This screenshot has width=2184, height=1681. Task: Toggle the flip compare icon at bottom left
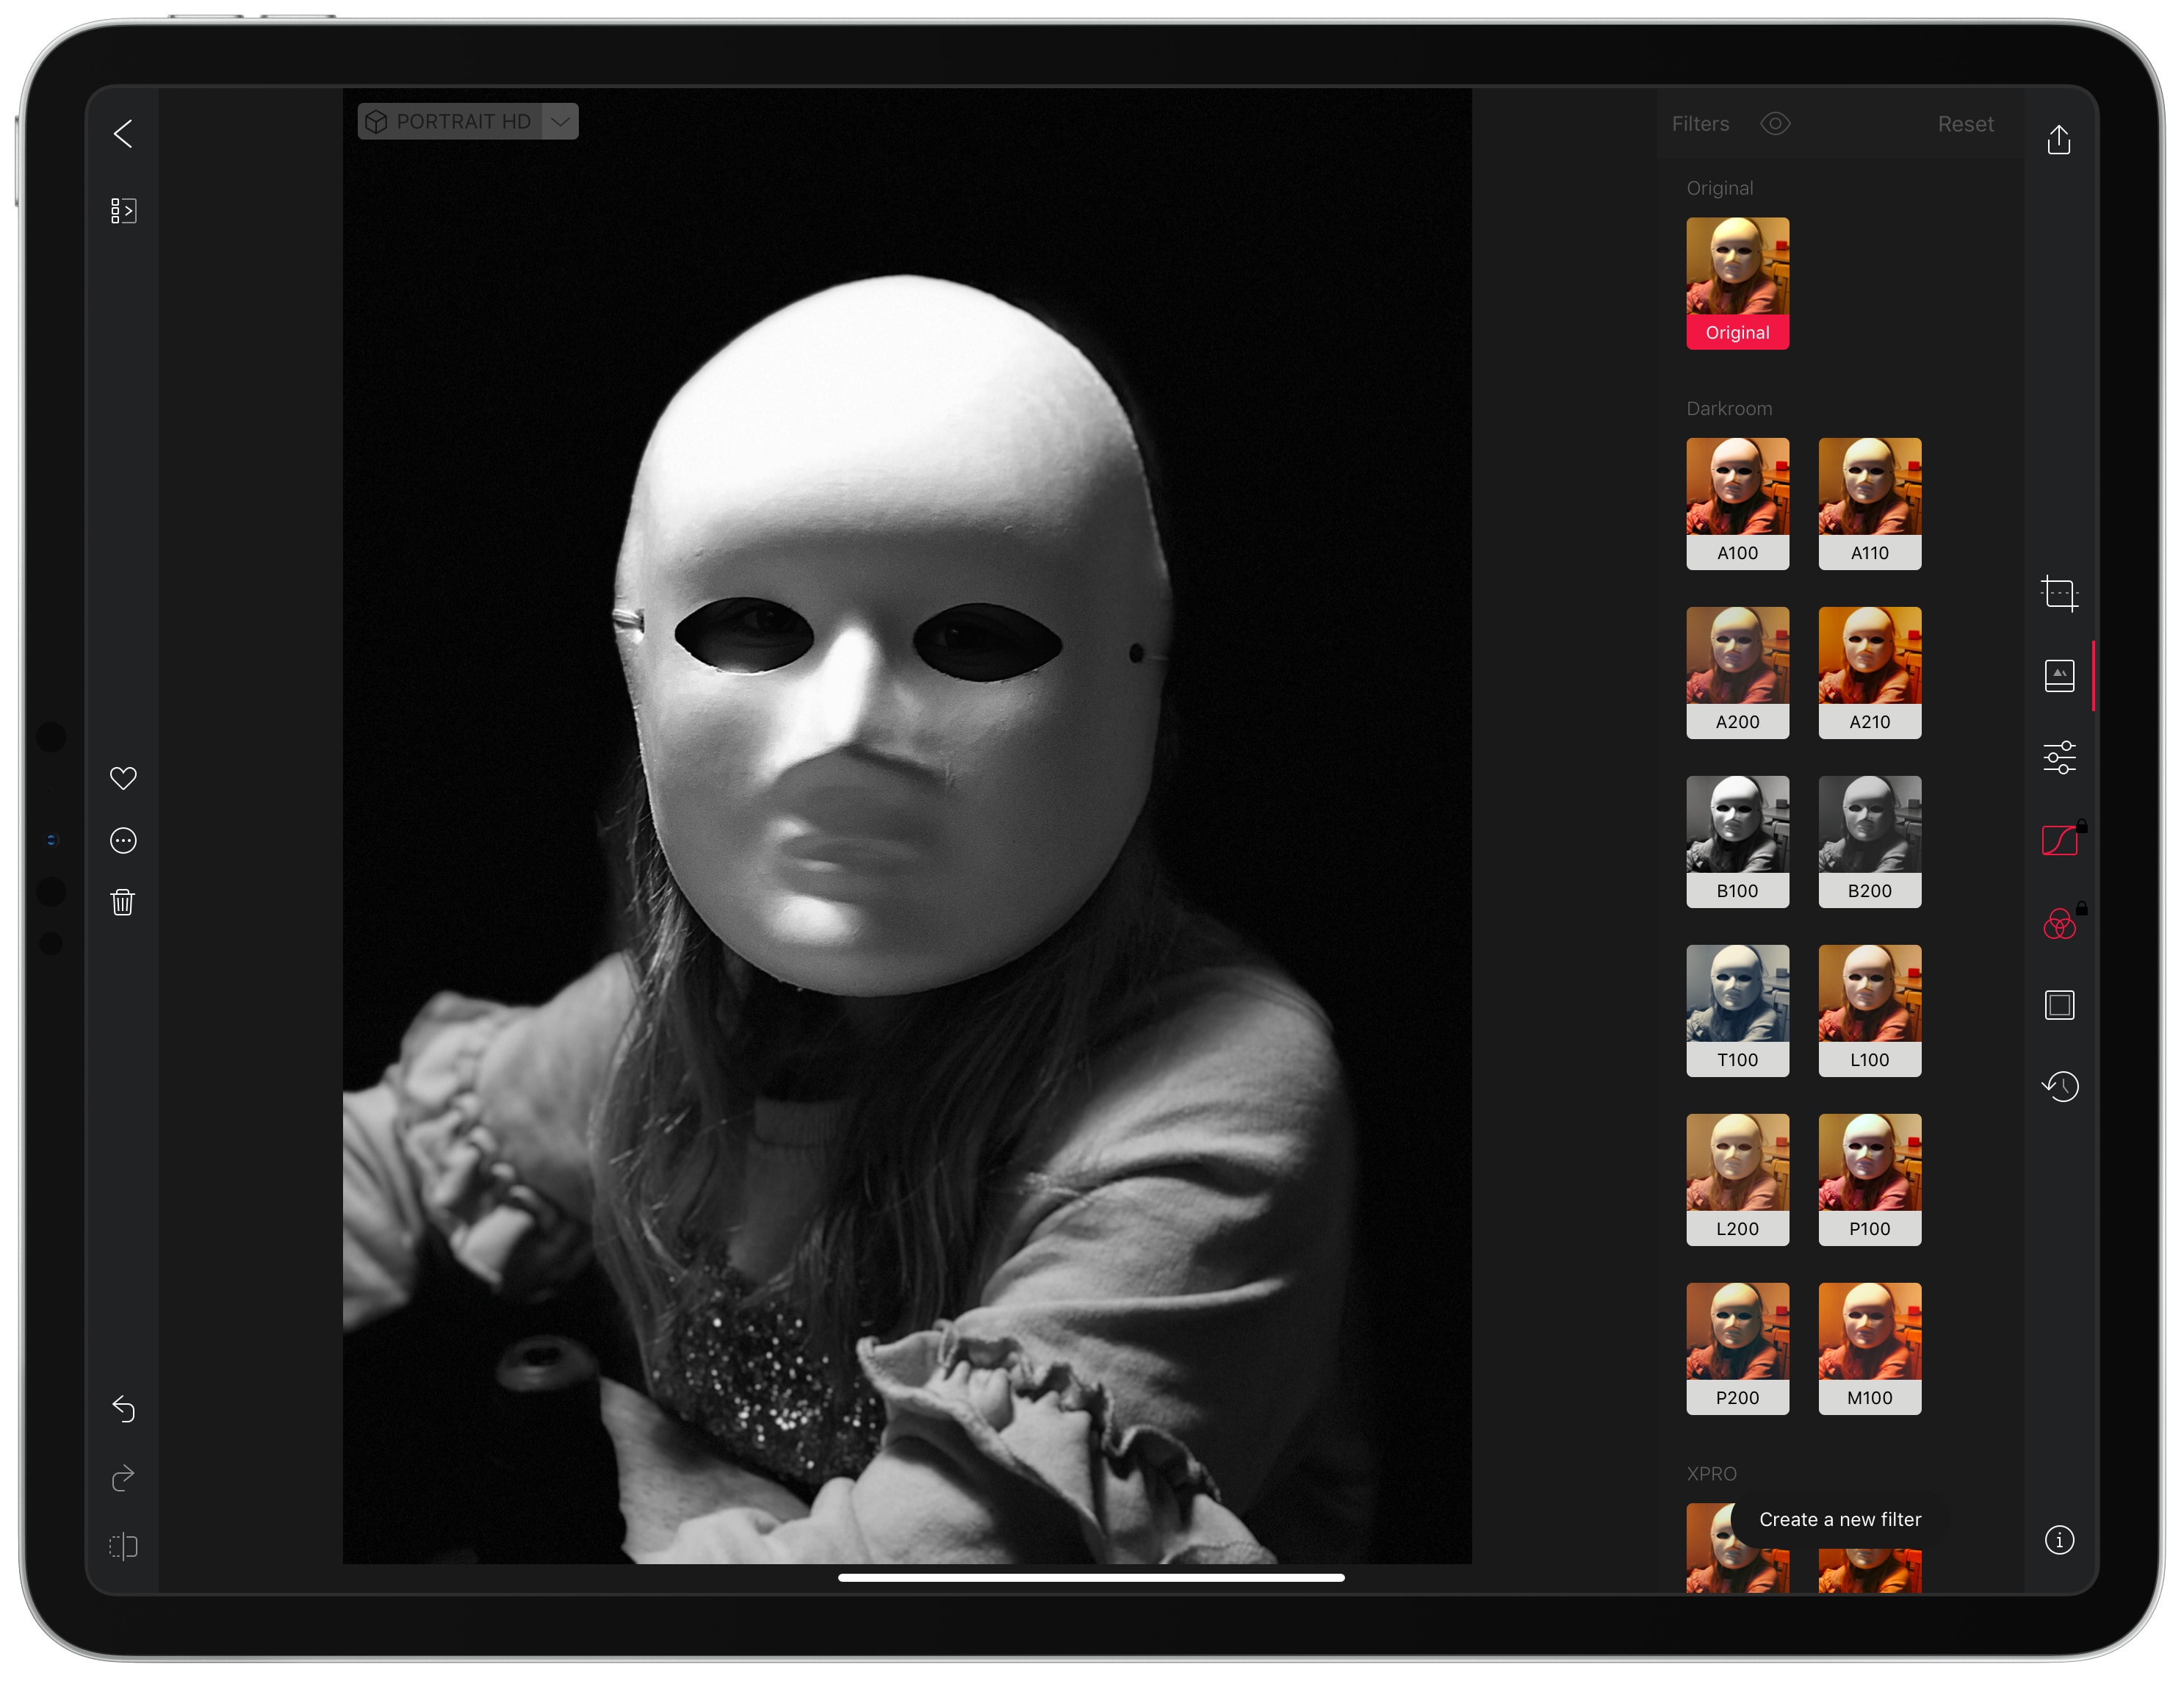[x=123, y=1546]
